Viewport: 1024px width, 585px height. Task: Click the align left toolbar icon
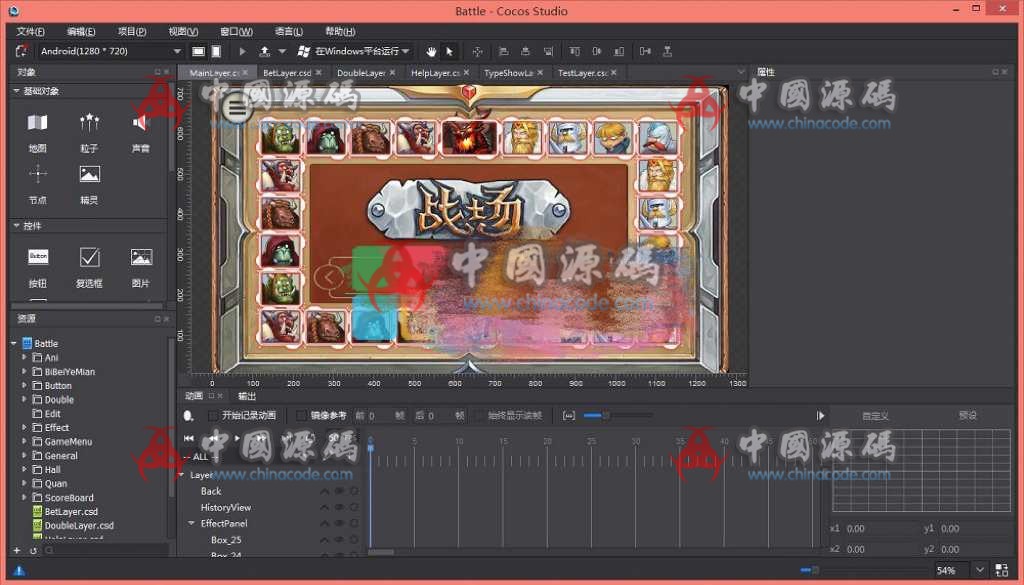click(504, 52)
